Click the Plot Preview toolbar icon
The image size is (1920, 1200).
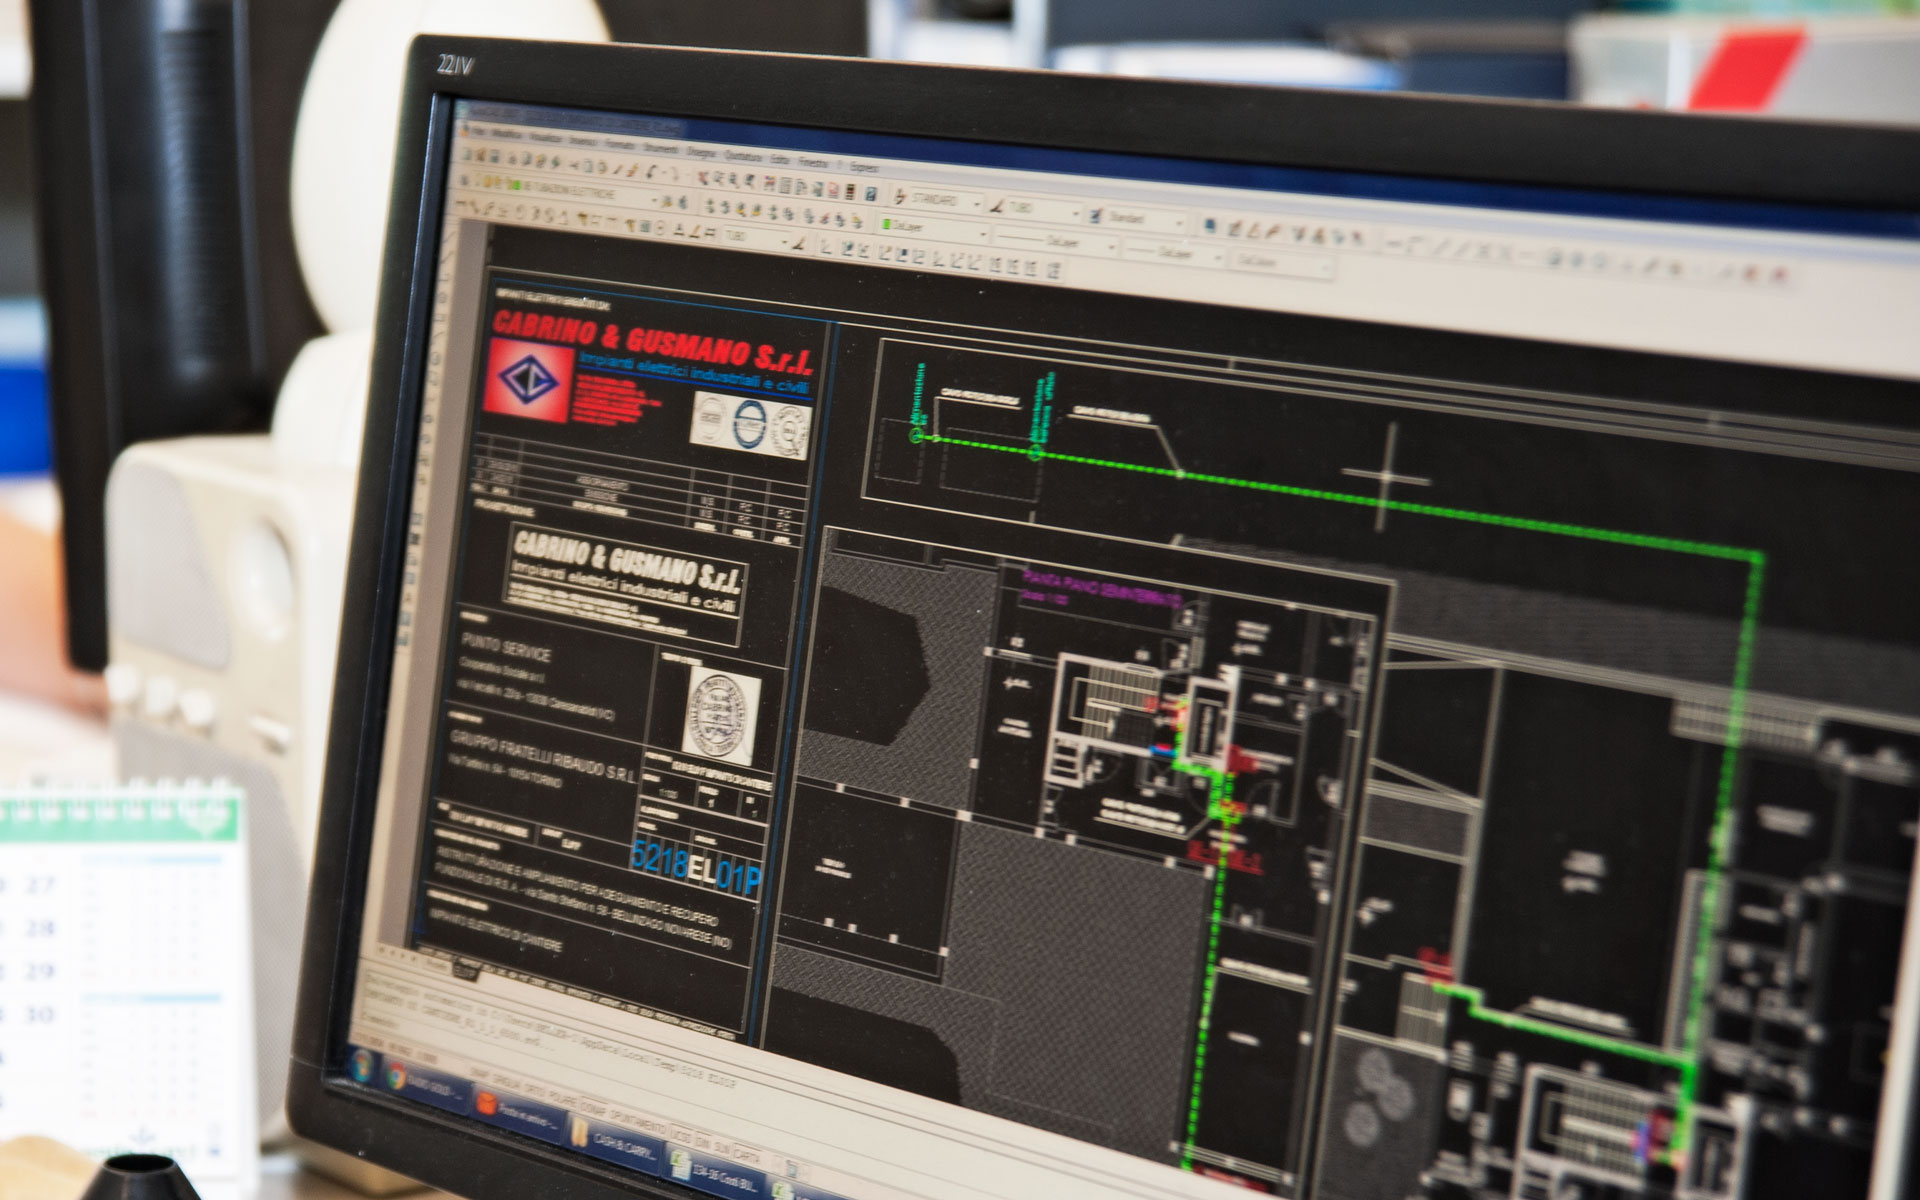526,160
